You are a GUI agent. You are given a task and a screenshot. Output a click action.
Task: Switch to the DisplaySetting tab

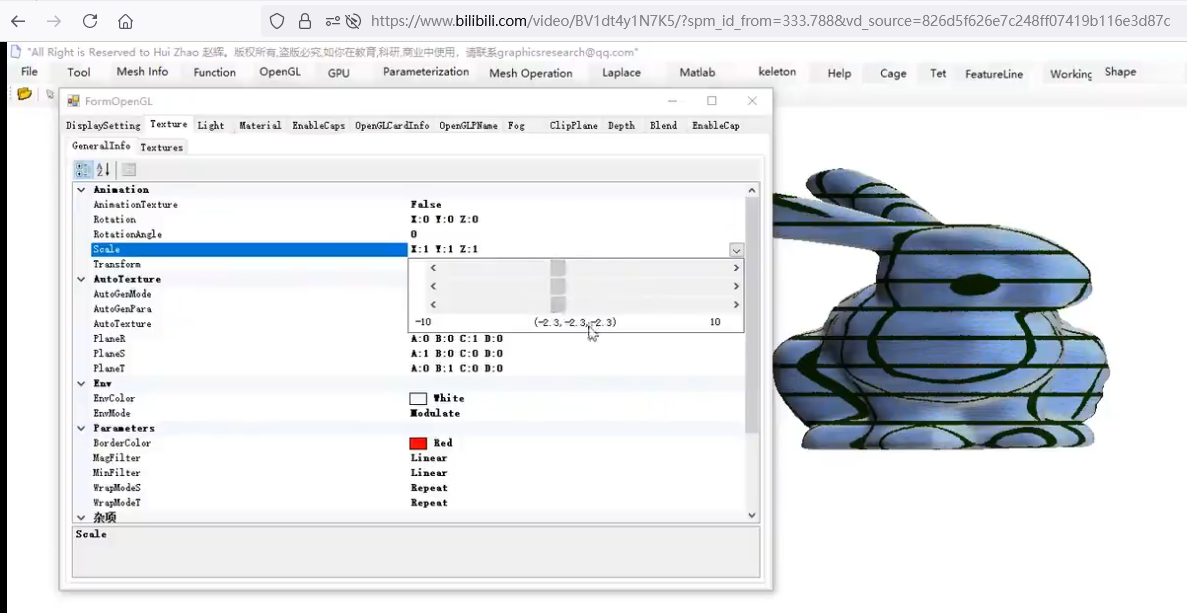point(103,126)
